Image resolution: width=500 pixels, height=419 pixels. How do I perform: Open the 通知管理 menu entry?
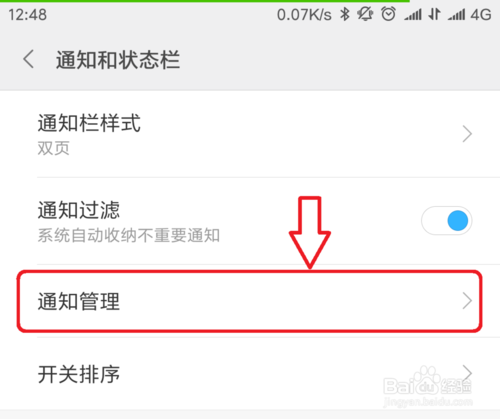tap(250, 301)
